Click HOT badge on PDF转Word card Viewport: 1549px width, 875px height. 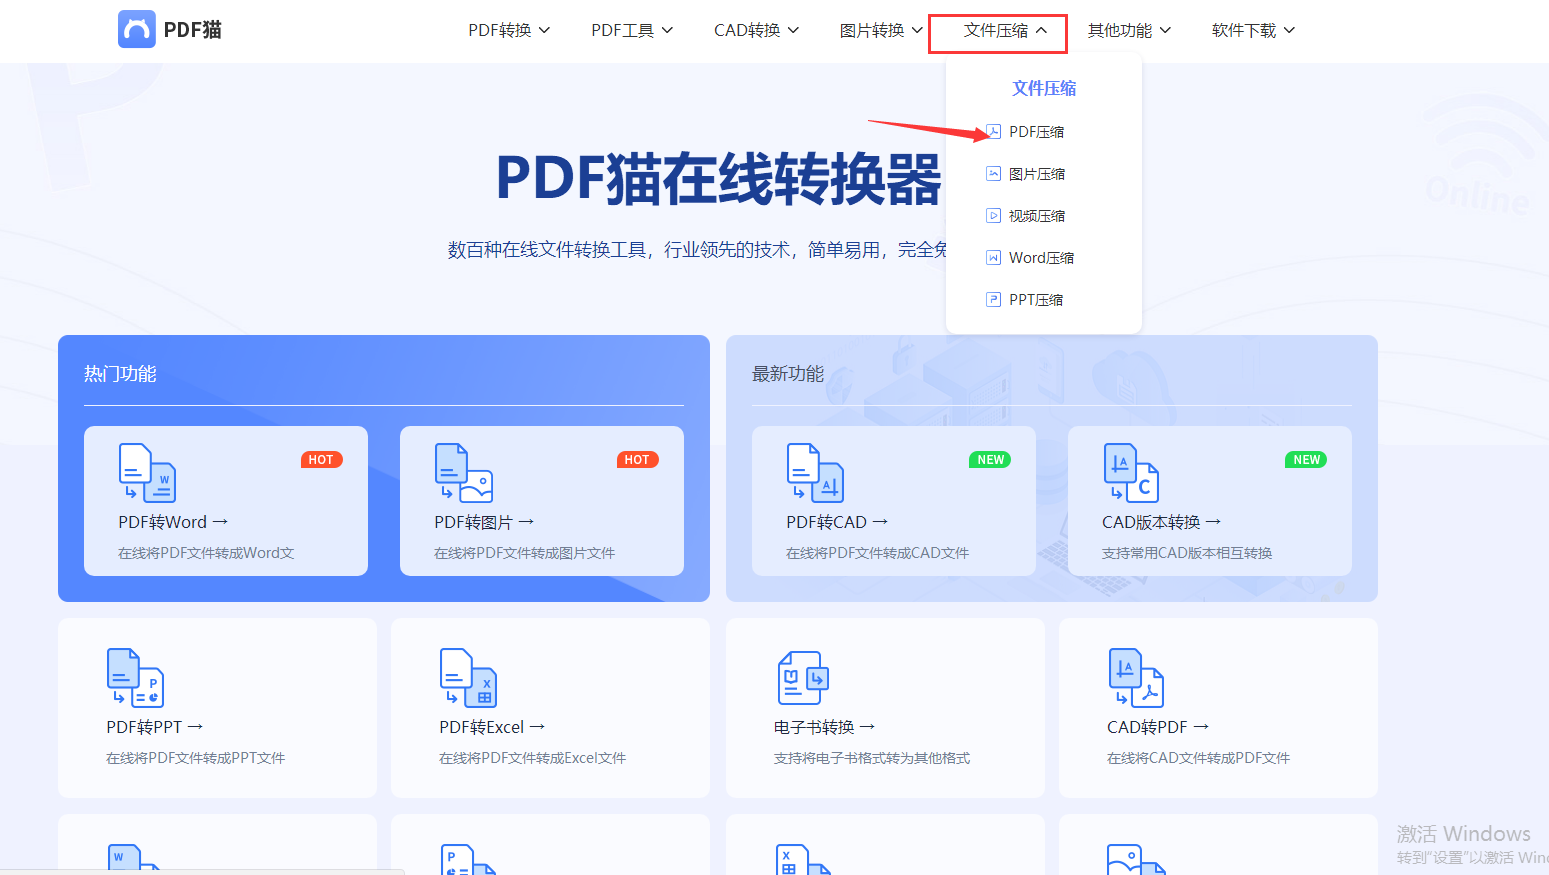(x=322, y=460)
